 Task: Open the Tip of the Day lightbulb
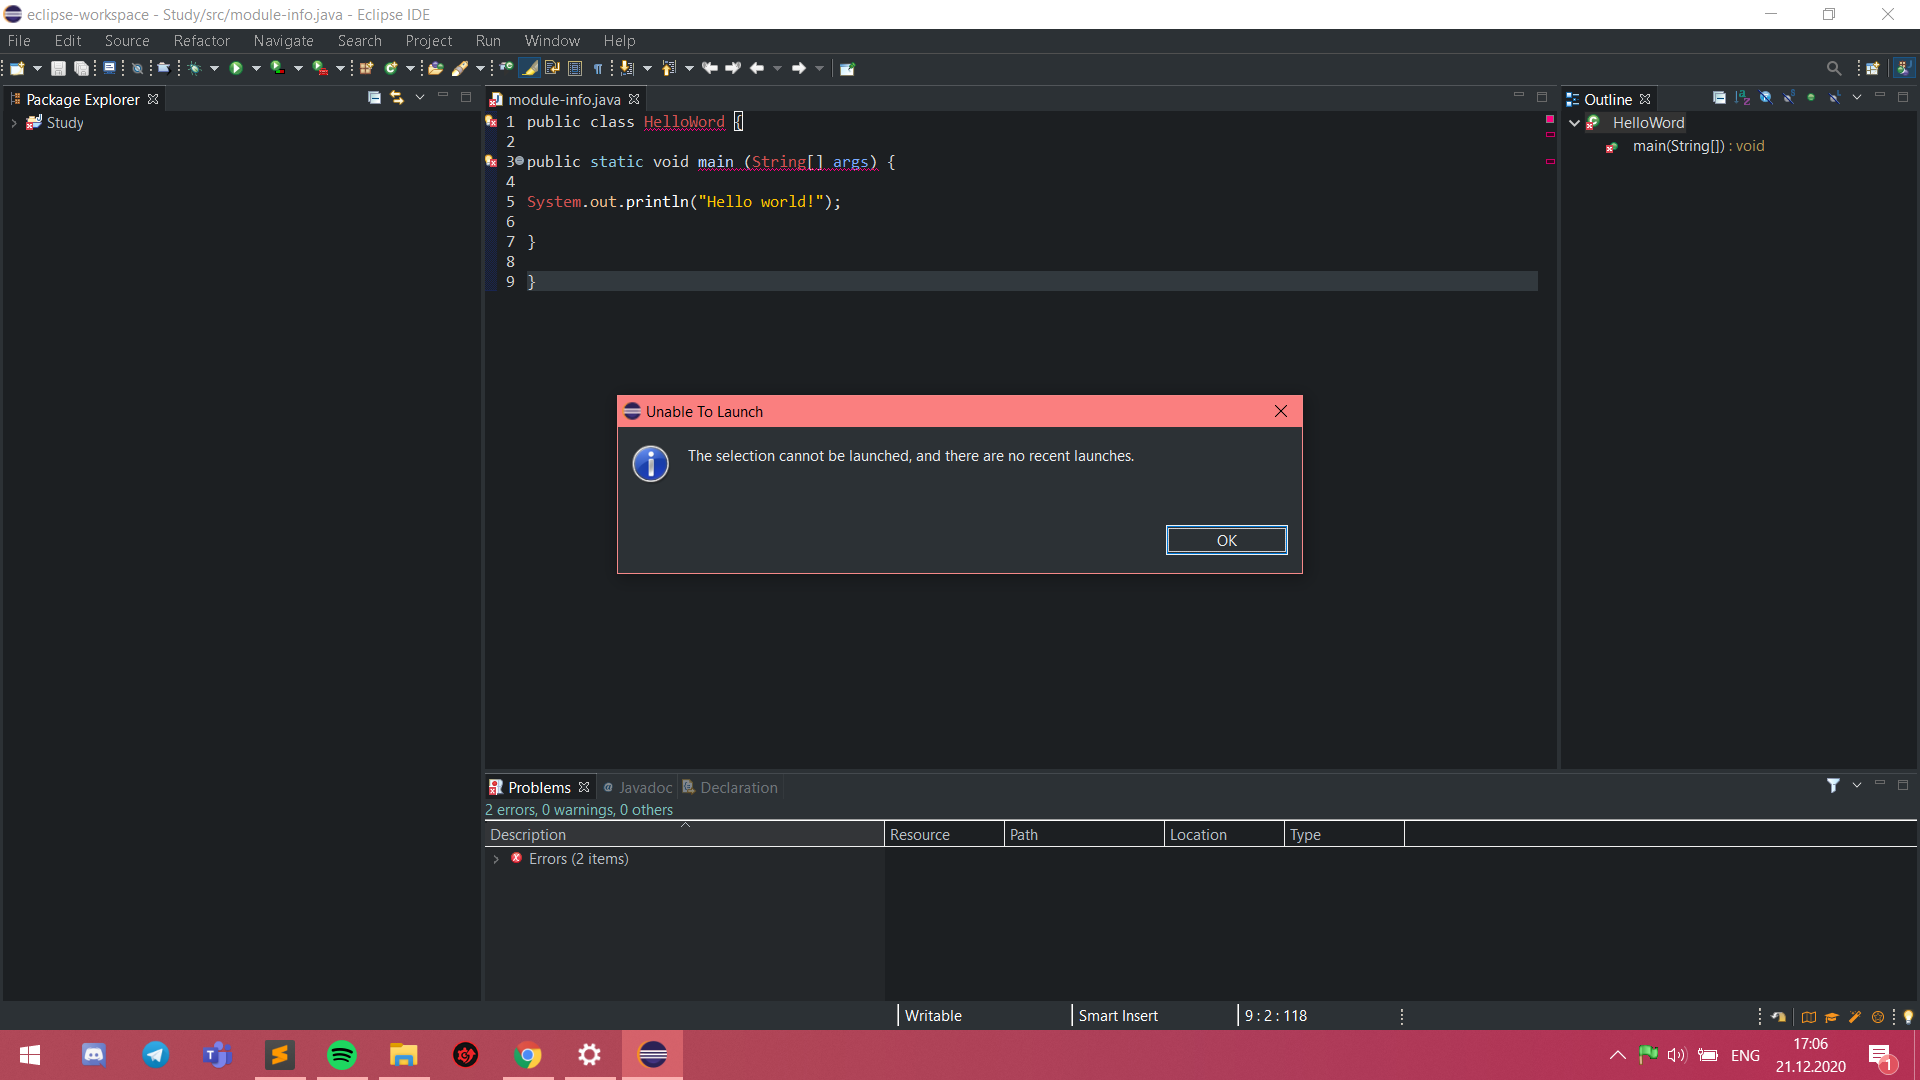1908,1017
